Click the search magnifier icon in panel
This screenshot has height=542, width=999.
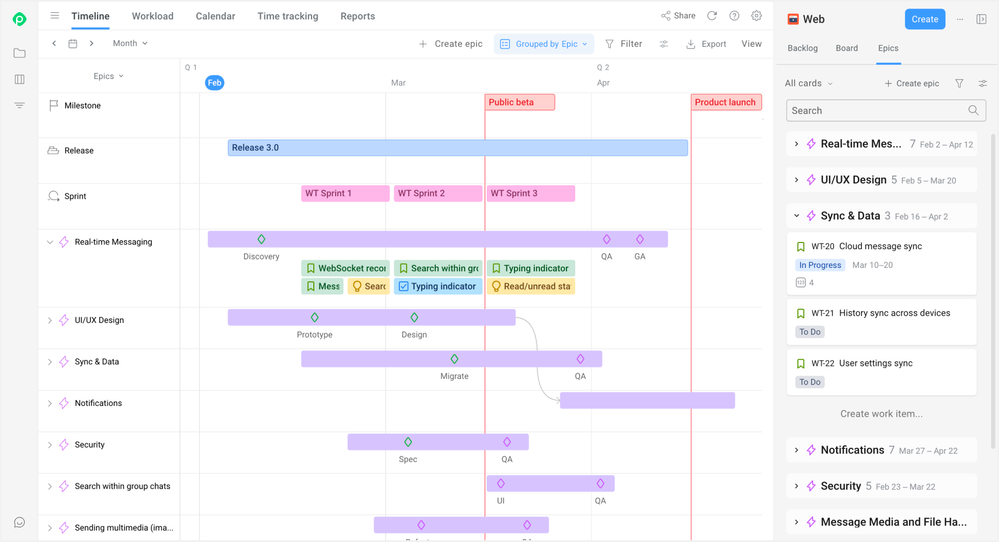[x=973, y=110]
